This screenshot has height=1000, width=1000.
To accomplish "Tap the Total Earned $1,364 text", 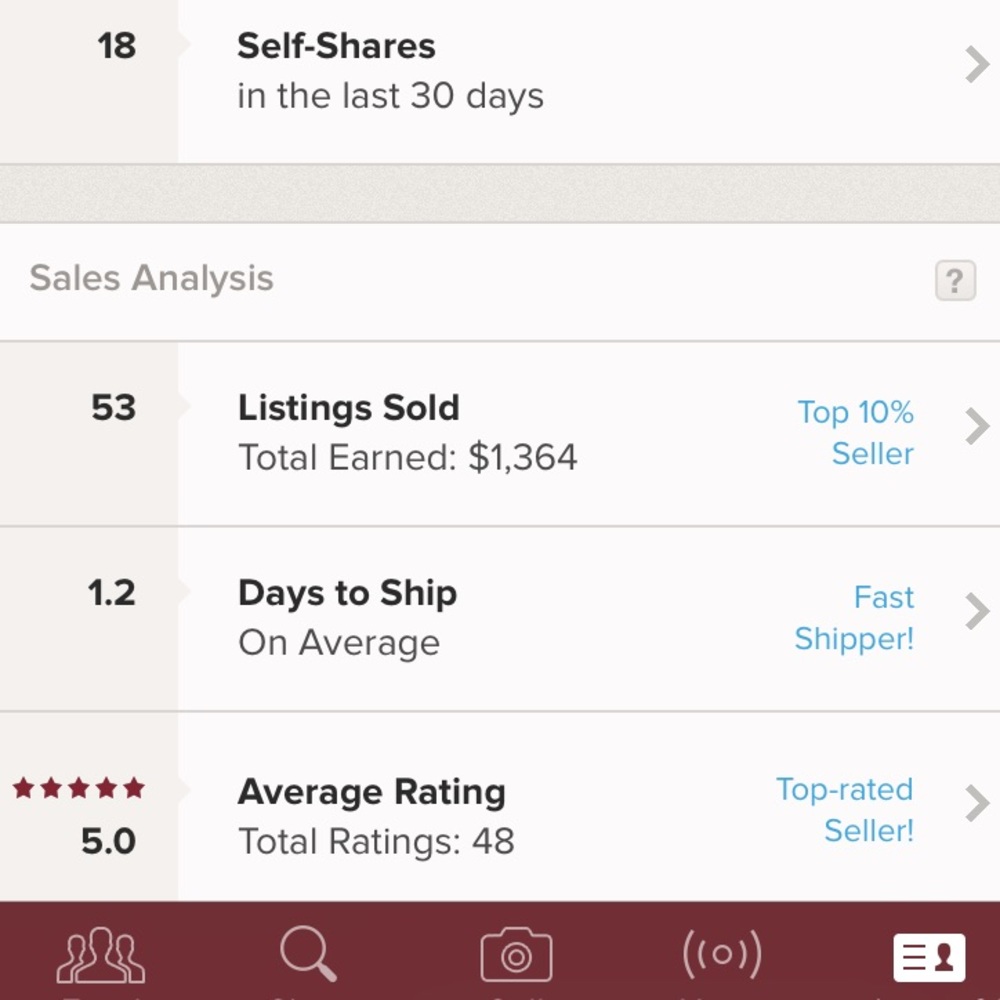I will [408, 456].
